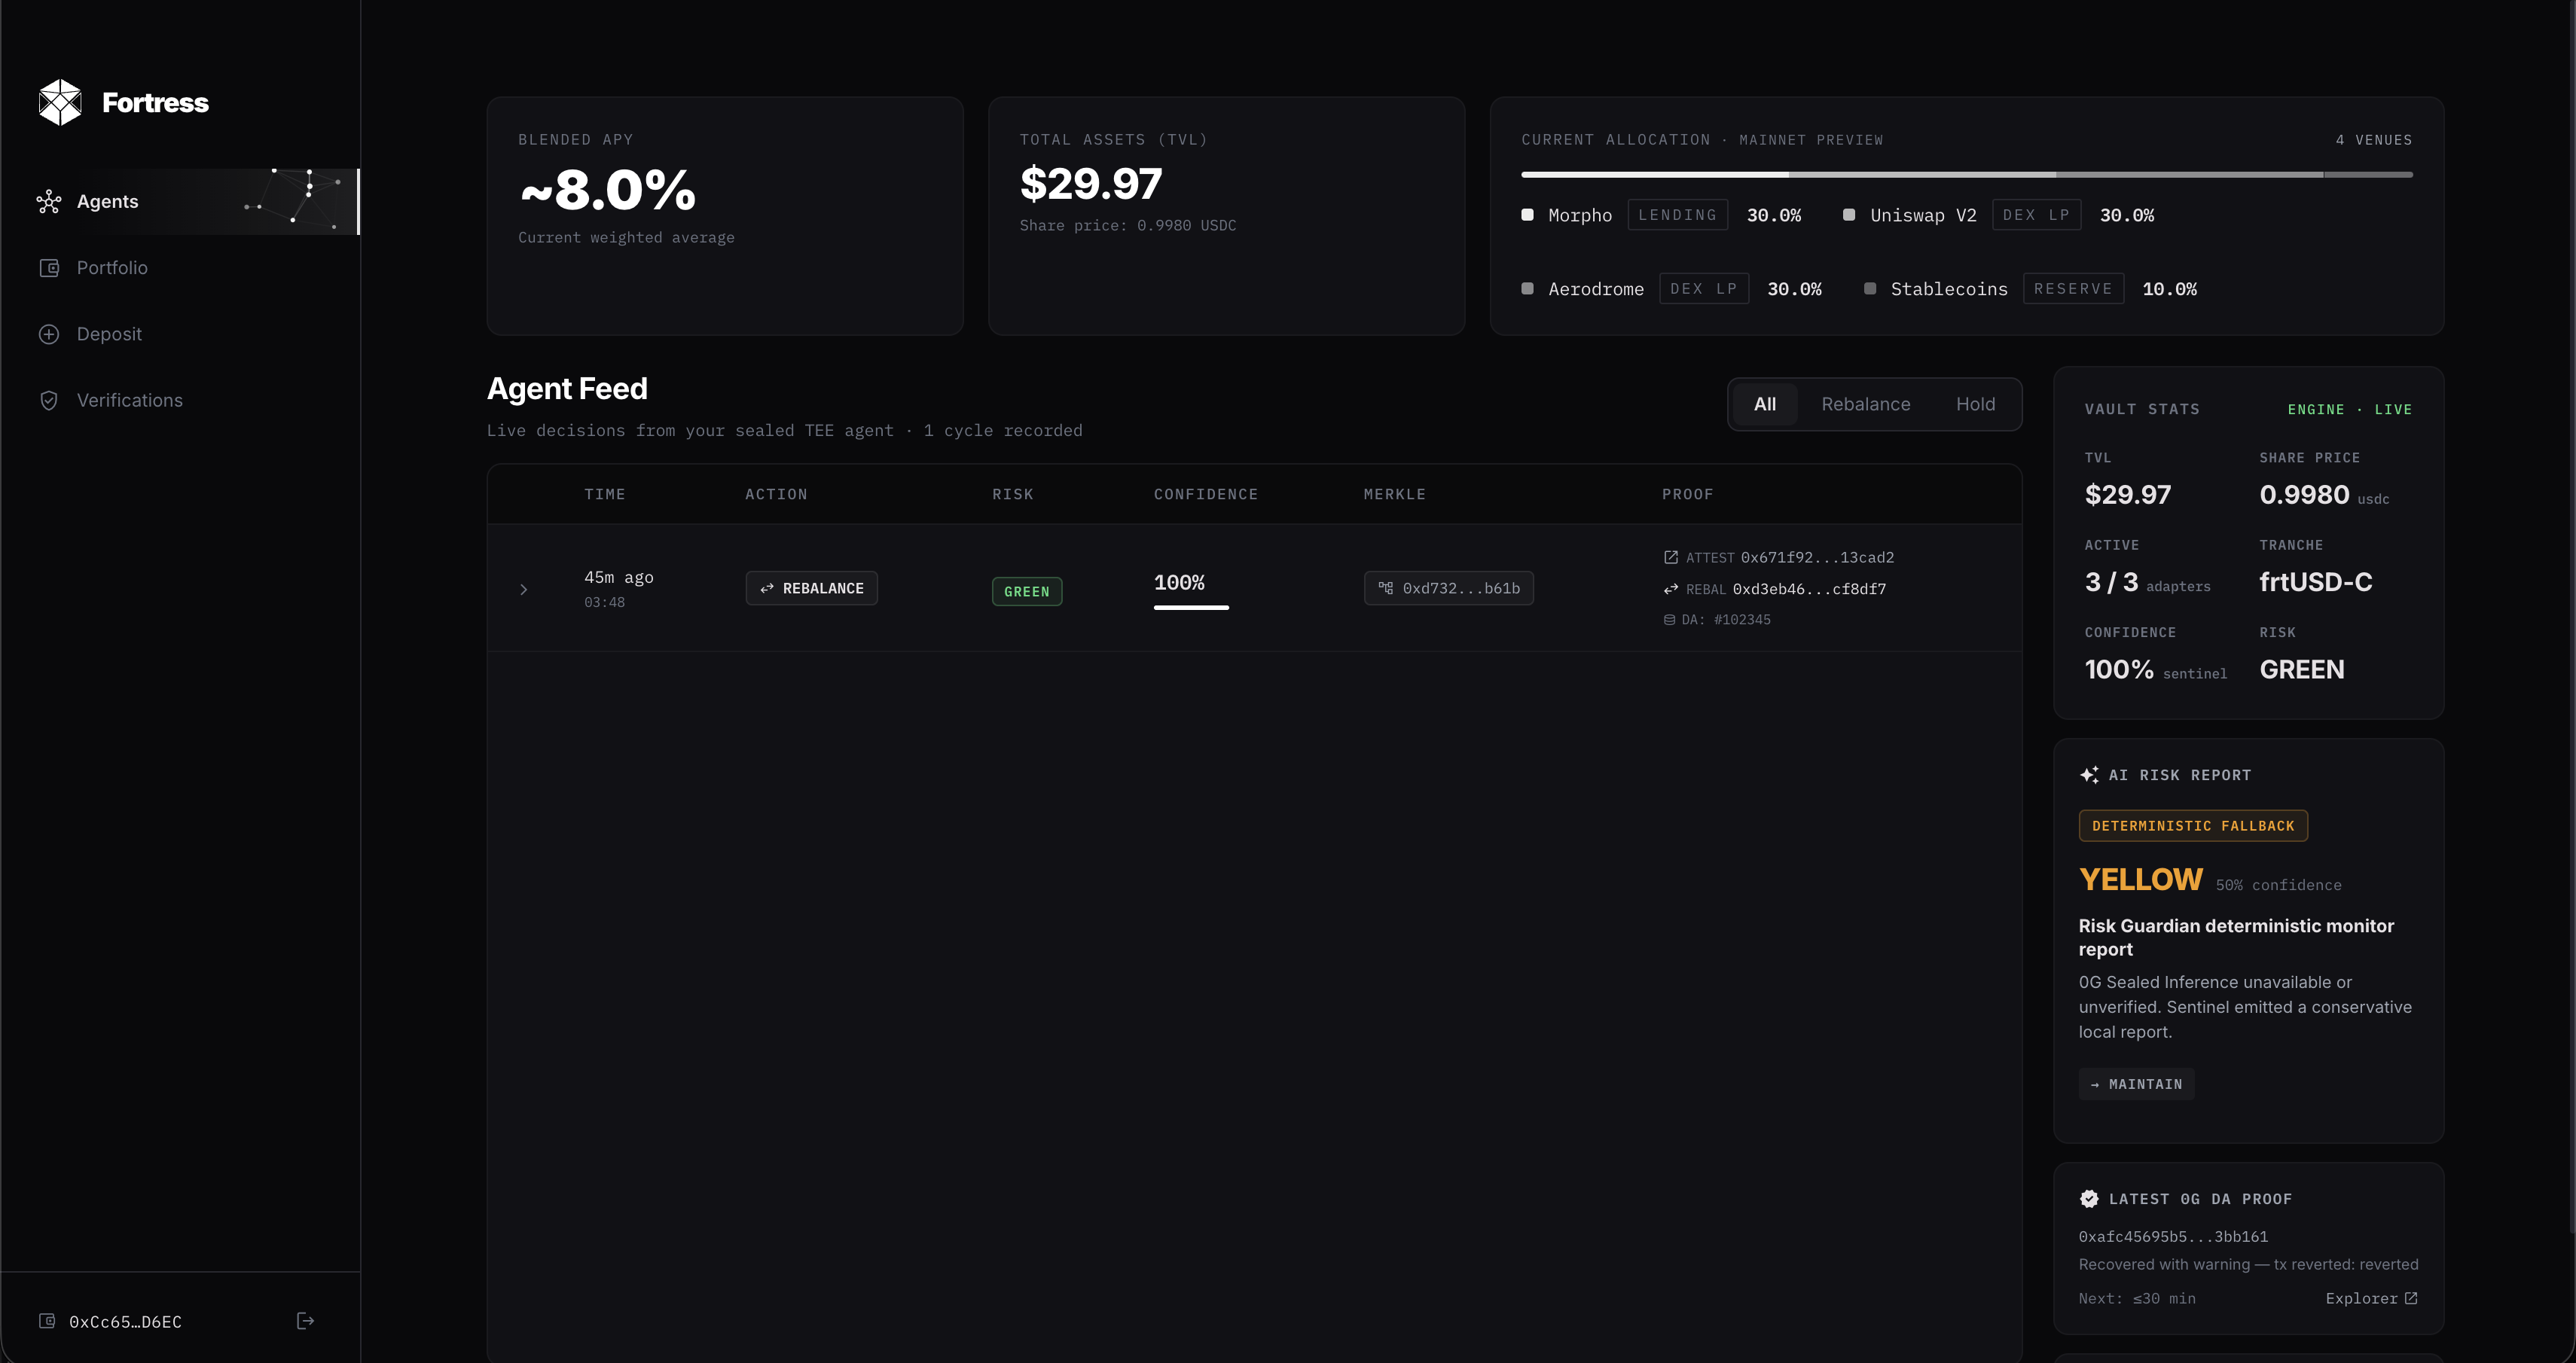This screenshot has height=1363, width=2576.
Task: Click the DETERMINISTIC FALLBACK badge
Action: pyautogui.click(x=2193, y=826)
